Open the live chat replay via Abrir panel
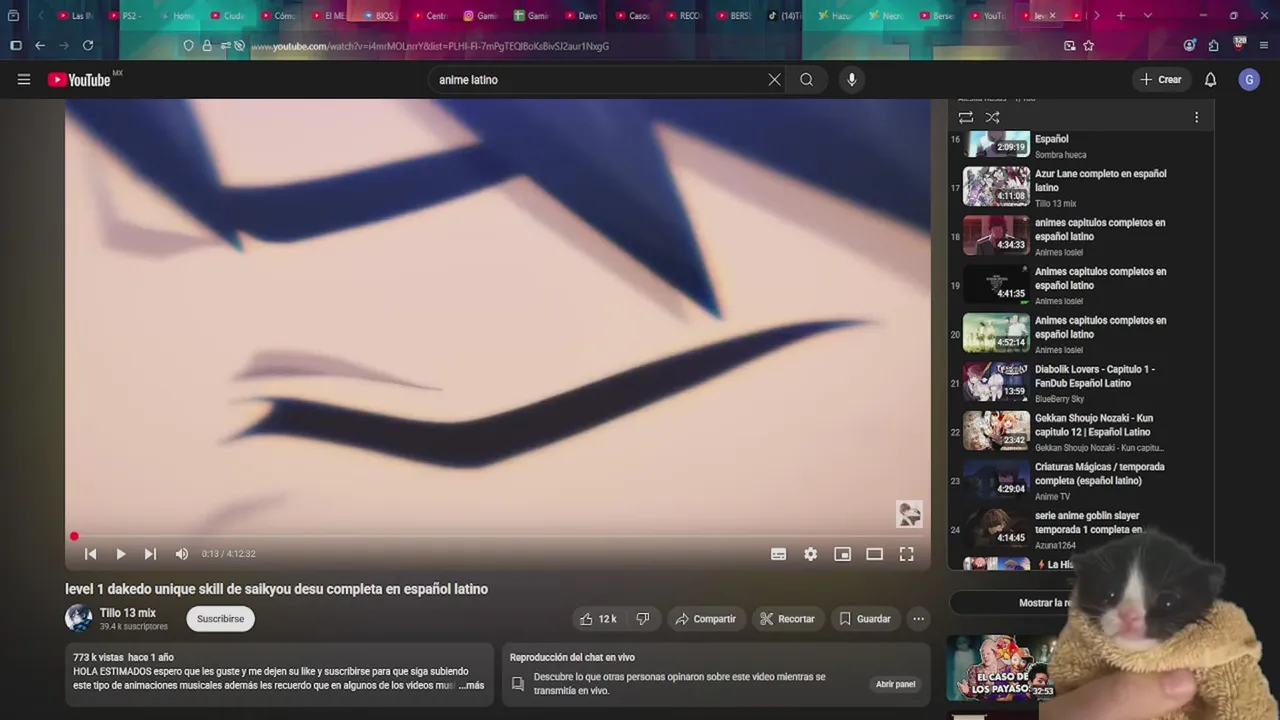1280x720 pixels. [x=895, y=684]
